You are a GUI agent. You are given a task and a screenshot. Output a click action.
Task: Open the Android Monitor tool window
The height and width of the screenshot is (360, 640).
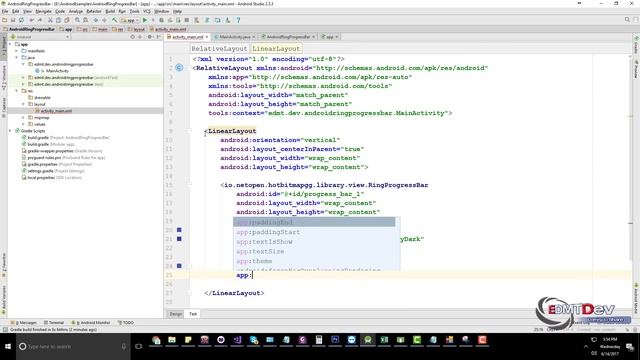pos(91,322)
